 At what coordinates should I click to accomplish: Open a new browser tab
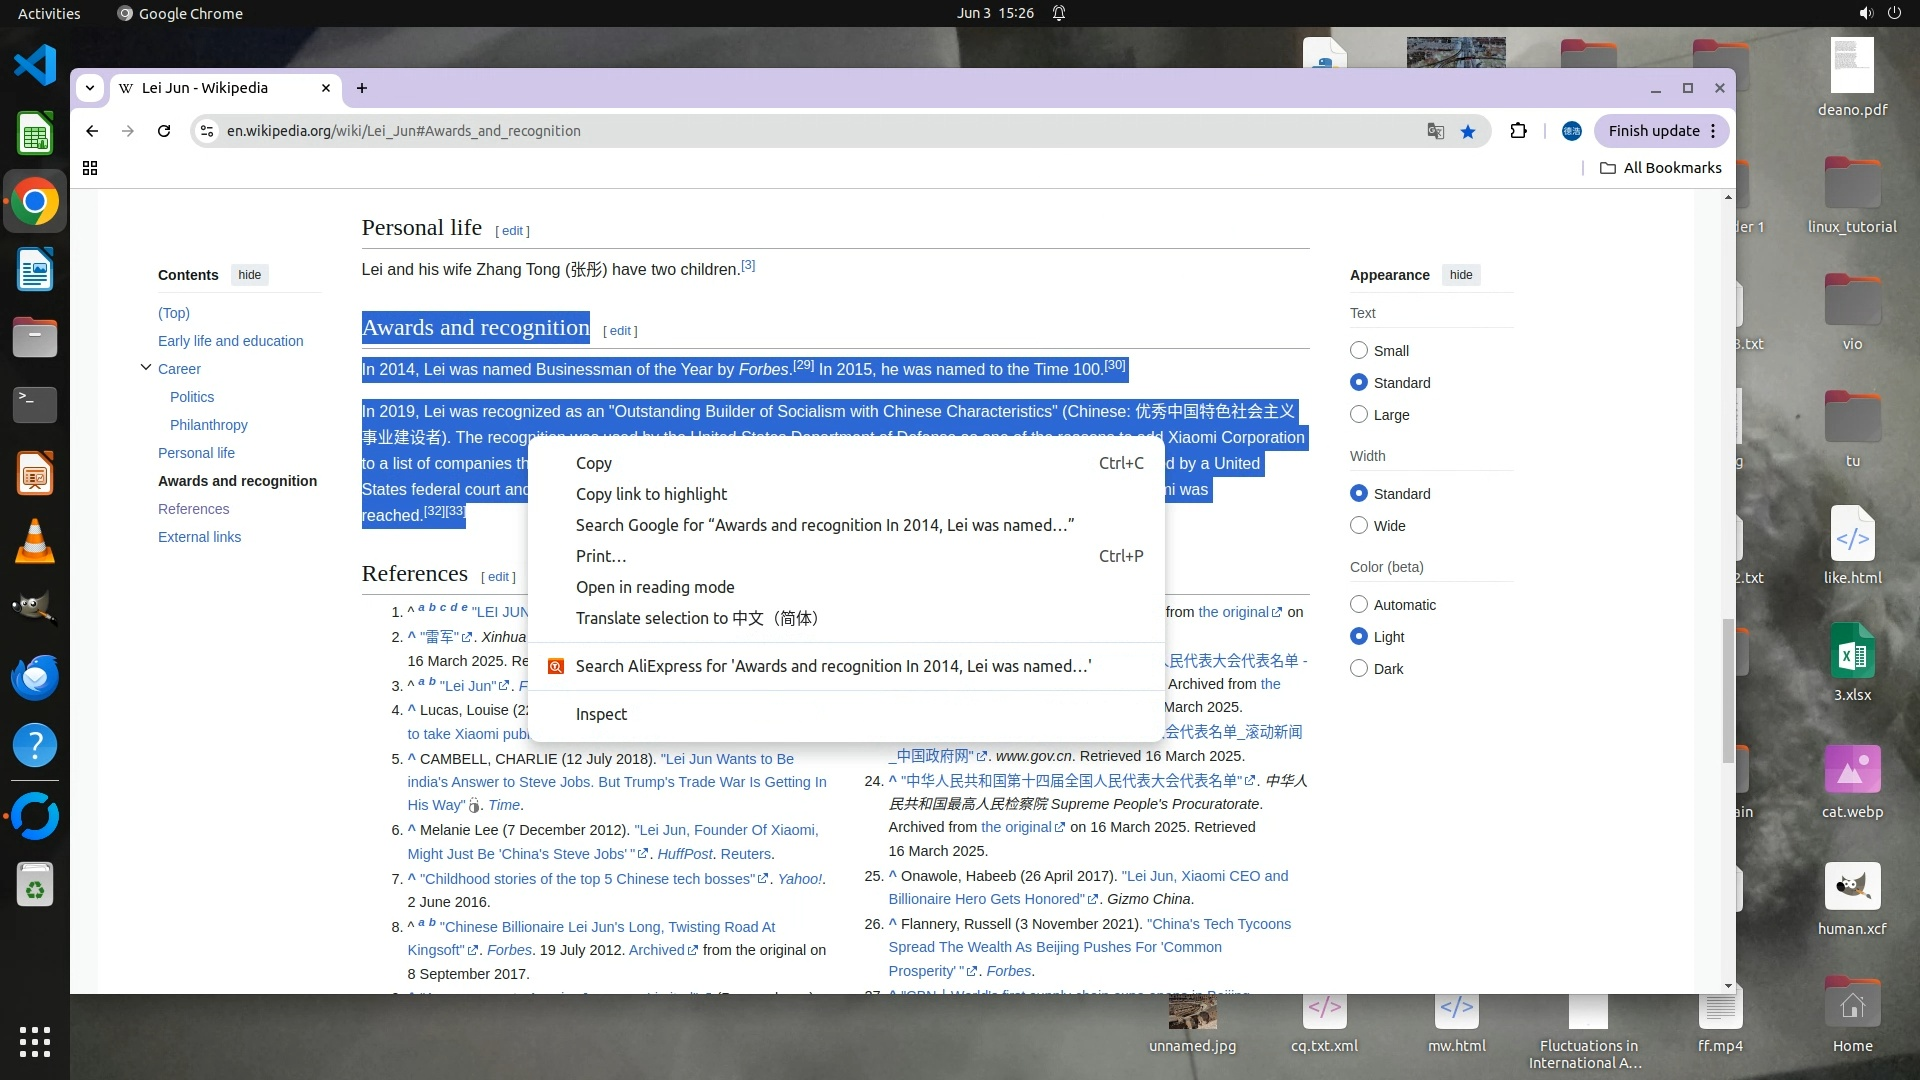(362, 88)
